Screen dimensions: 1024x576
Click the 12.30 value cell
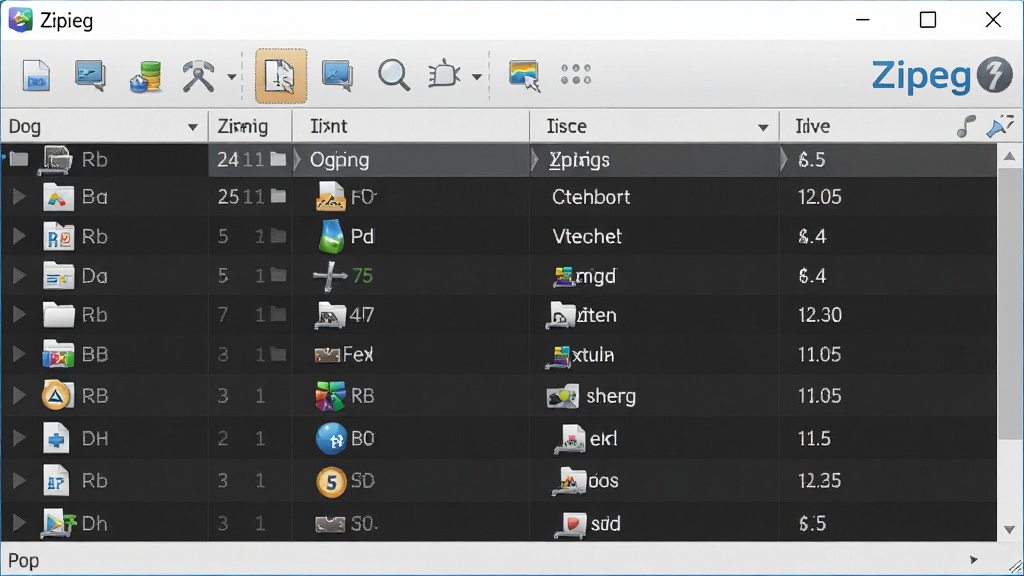coord(820,315)
